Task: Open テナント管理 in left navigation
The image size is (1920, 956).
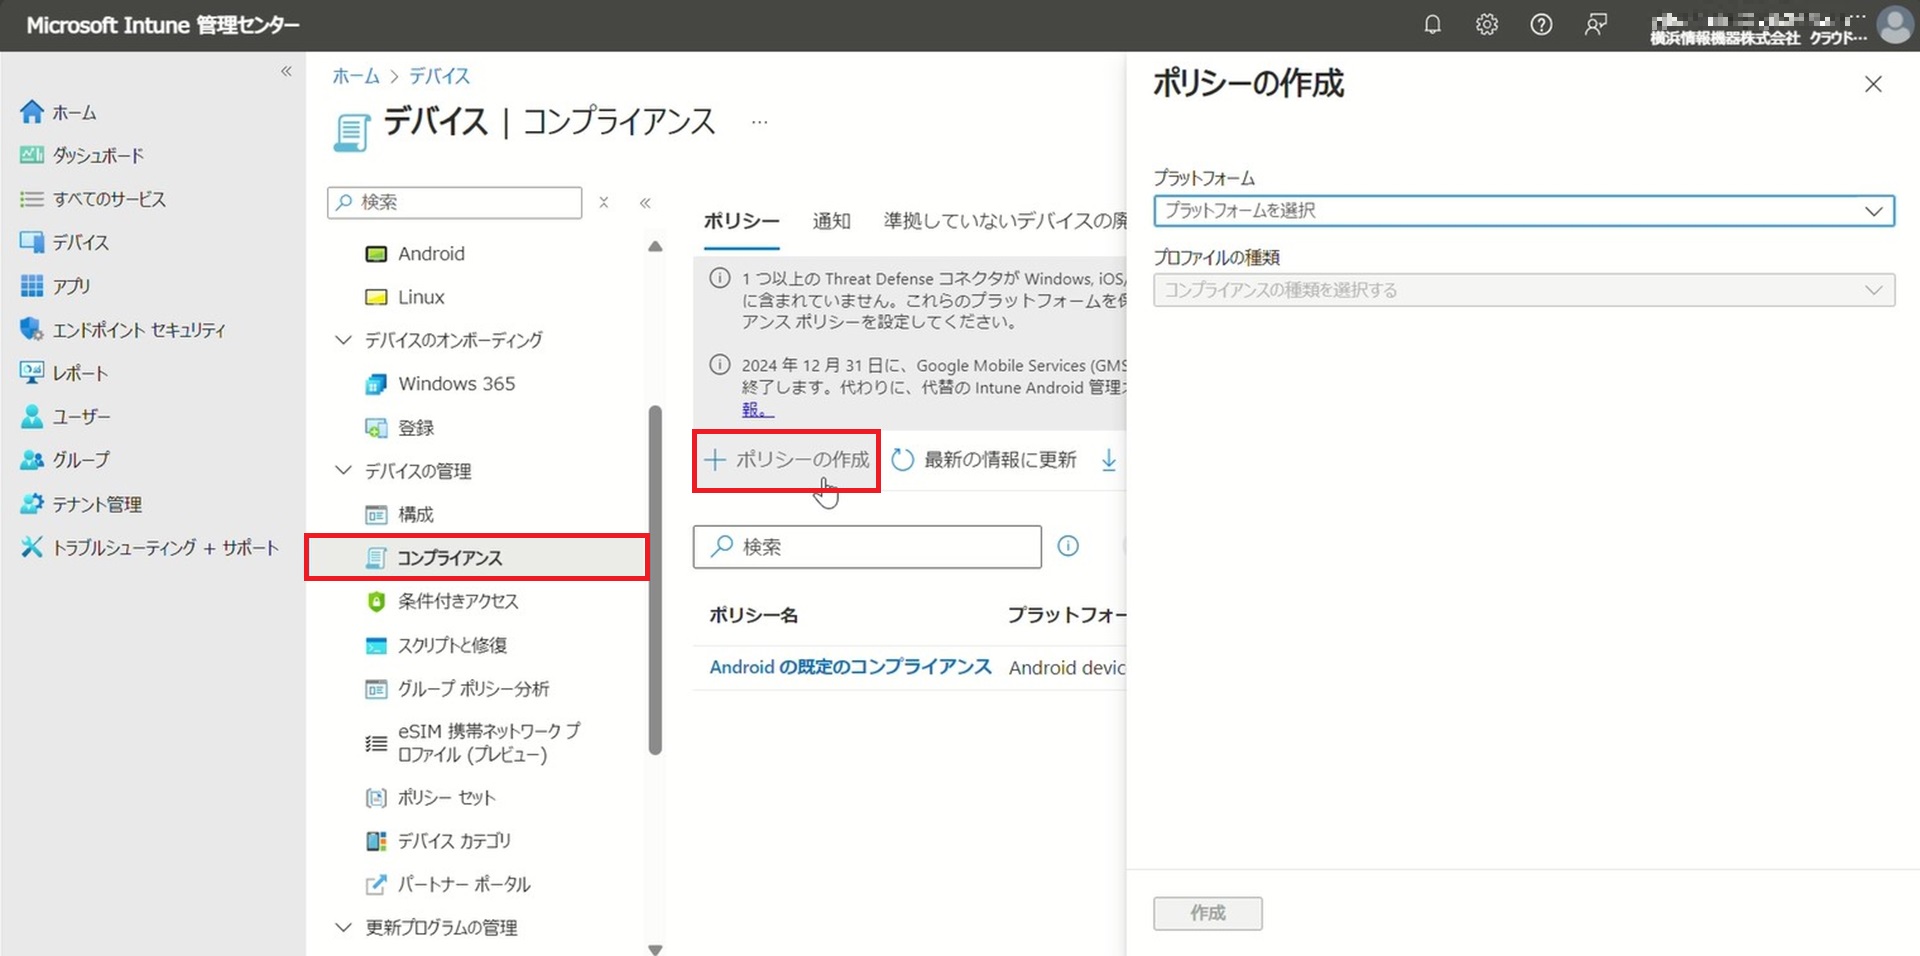Action: coord(81,504)
